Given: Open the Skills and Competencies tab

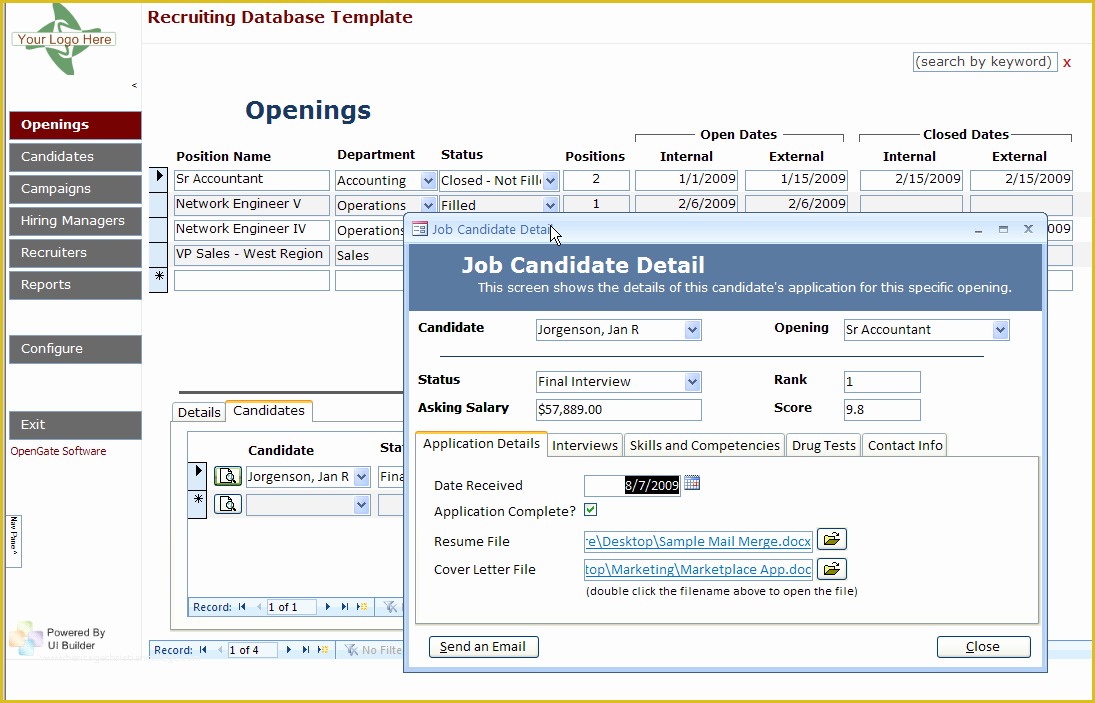Looking at the screenshot, I should (704, 445).
